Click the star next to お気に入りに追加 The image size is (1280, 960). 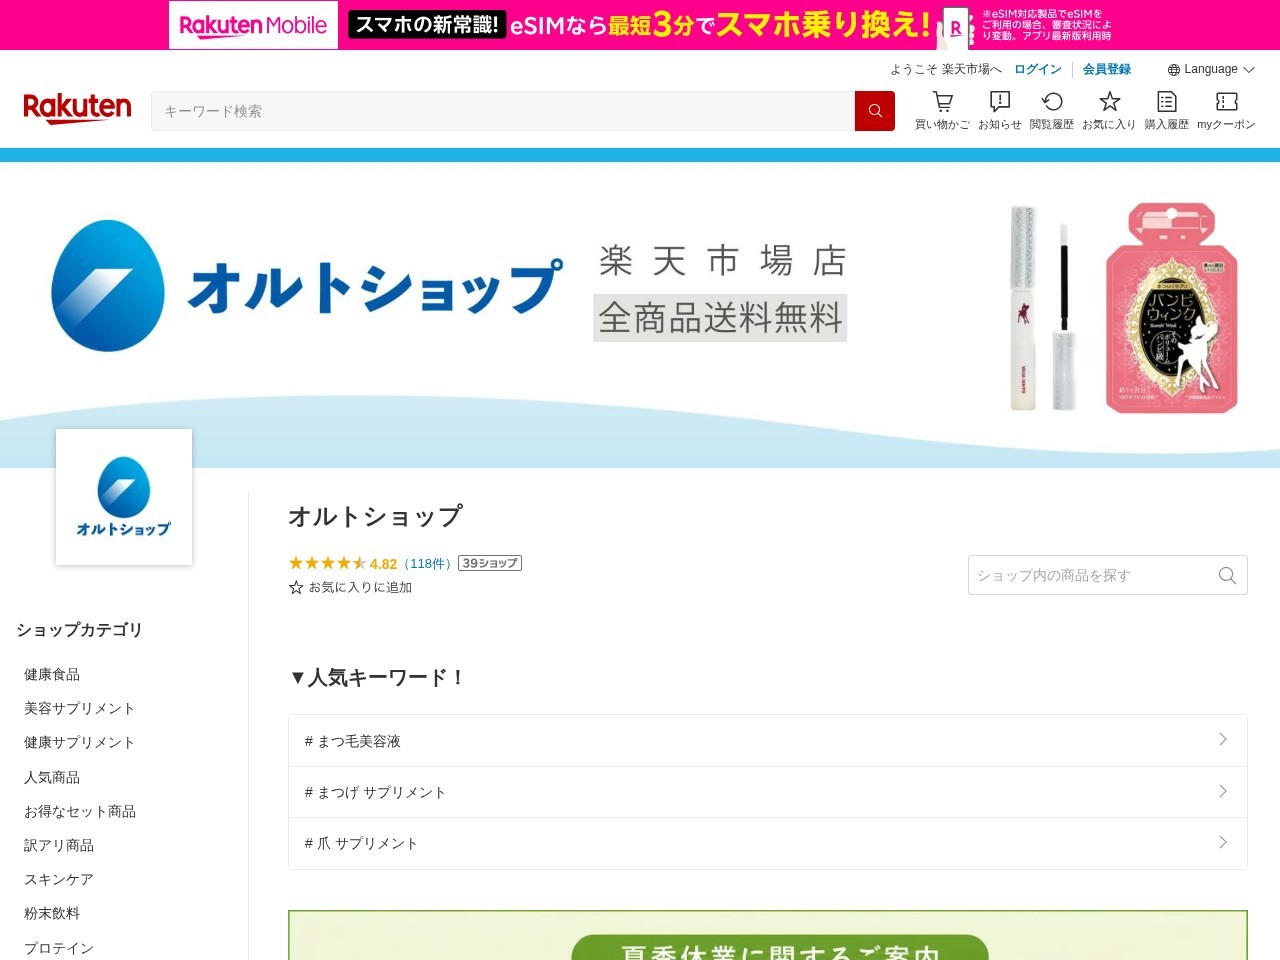[296, 588]
